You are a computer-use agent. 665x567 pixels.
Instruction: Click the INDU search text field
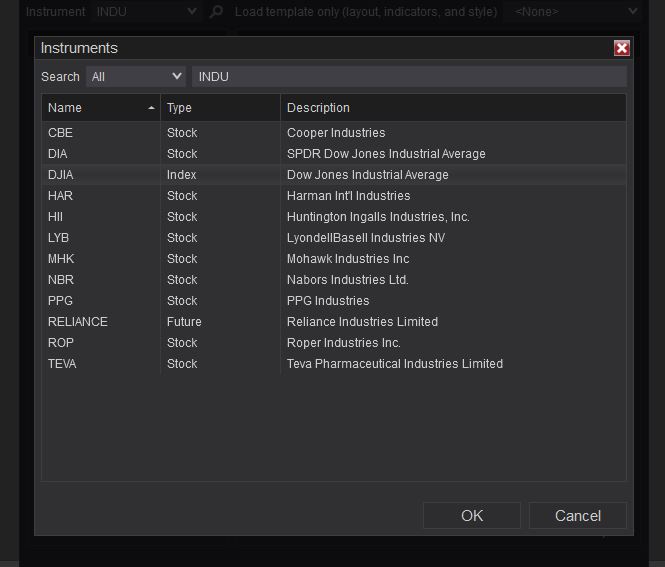pyautogui.click(x=409, y=77)
